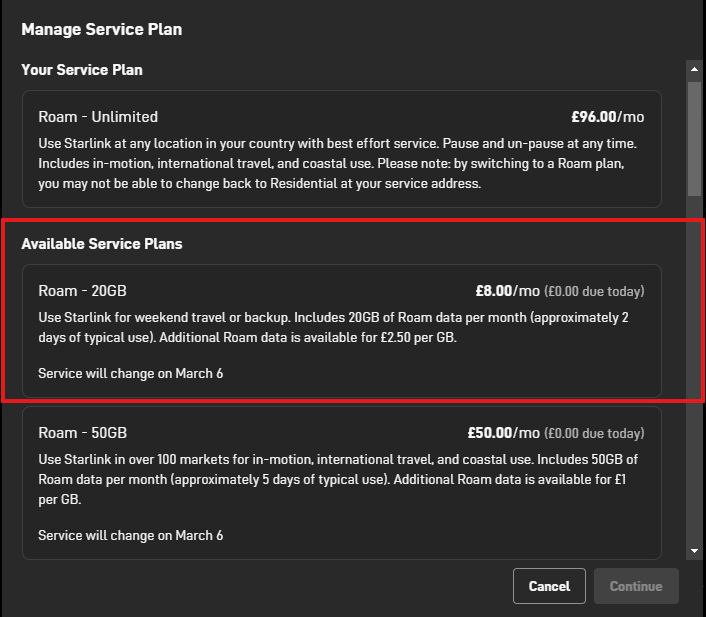The image size is (706, 617).
Task: Click the March 6 notice in 20GB card
Action: click(x=131, y=373)
